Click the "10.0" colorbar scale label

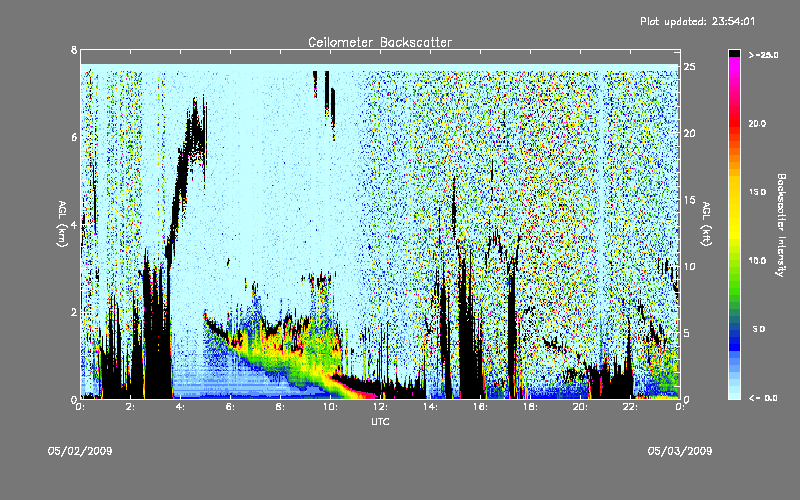(757, 261)
